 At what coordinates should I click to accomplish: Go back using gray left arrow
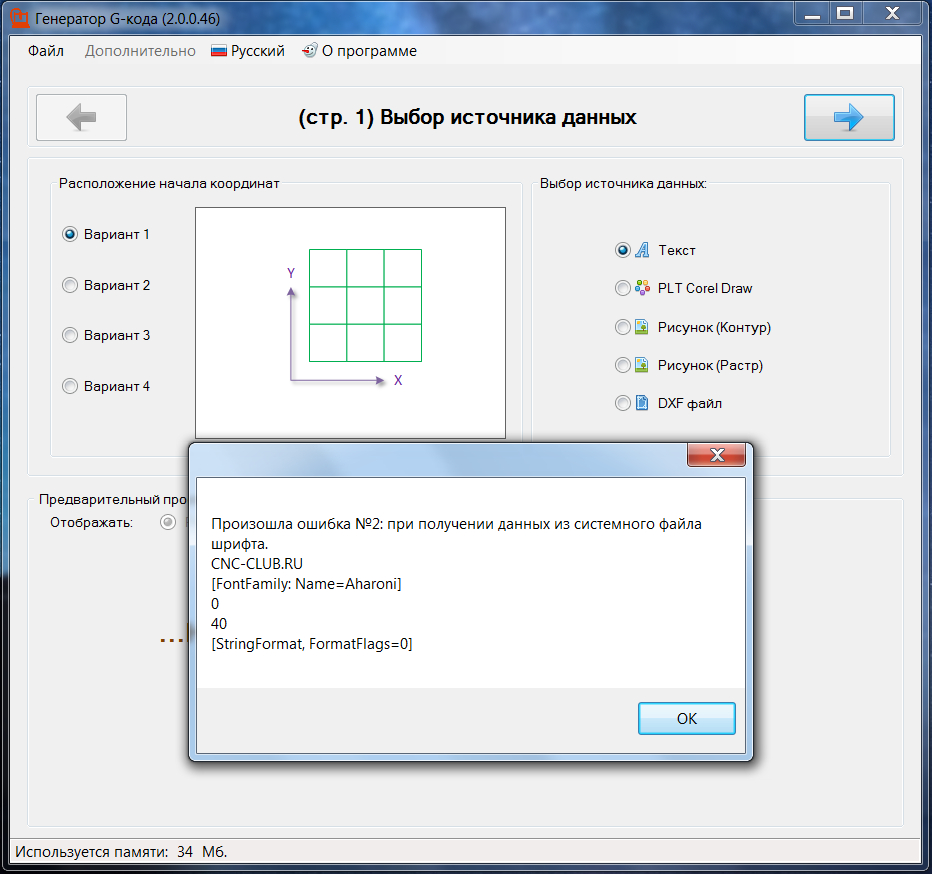point(81,117)
